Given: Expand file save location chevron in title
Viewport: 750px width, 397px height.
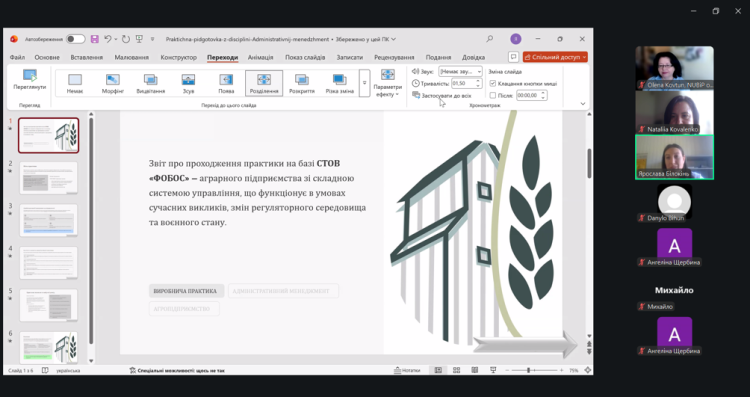Looking at the screenshot, I should (x=394, y=39).
